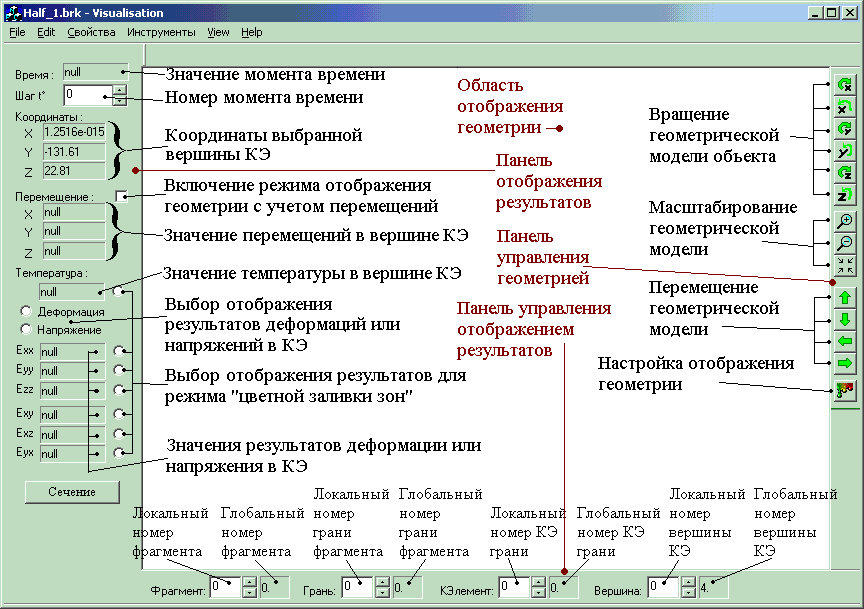Viewport: 864px width, 609px height.
Task: Rotate model counter-clockwise around Y axis
Action: [844, 151]
